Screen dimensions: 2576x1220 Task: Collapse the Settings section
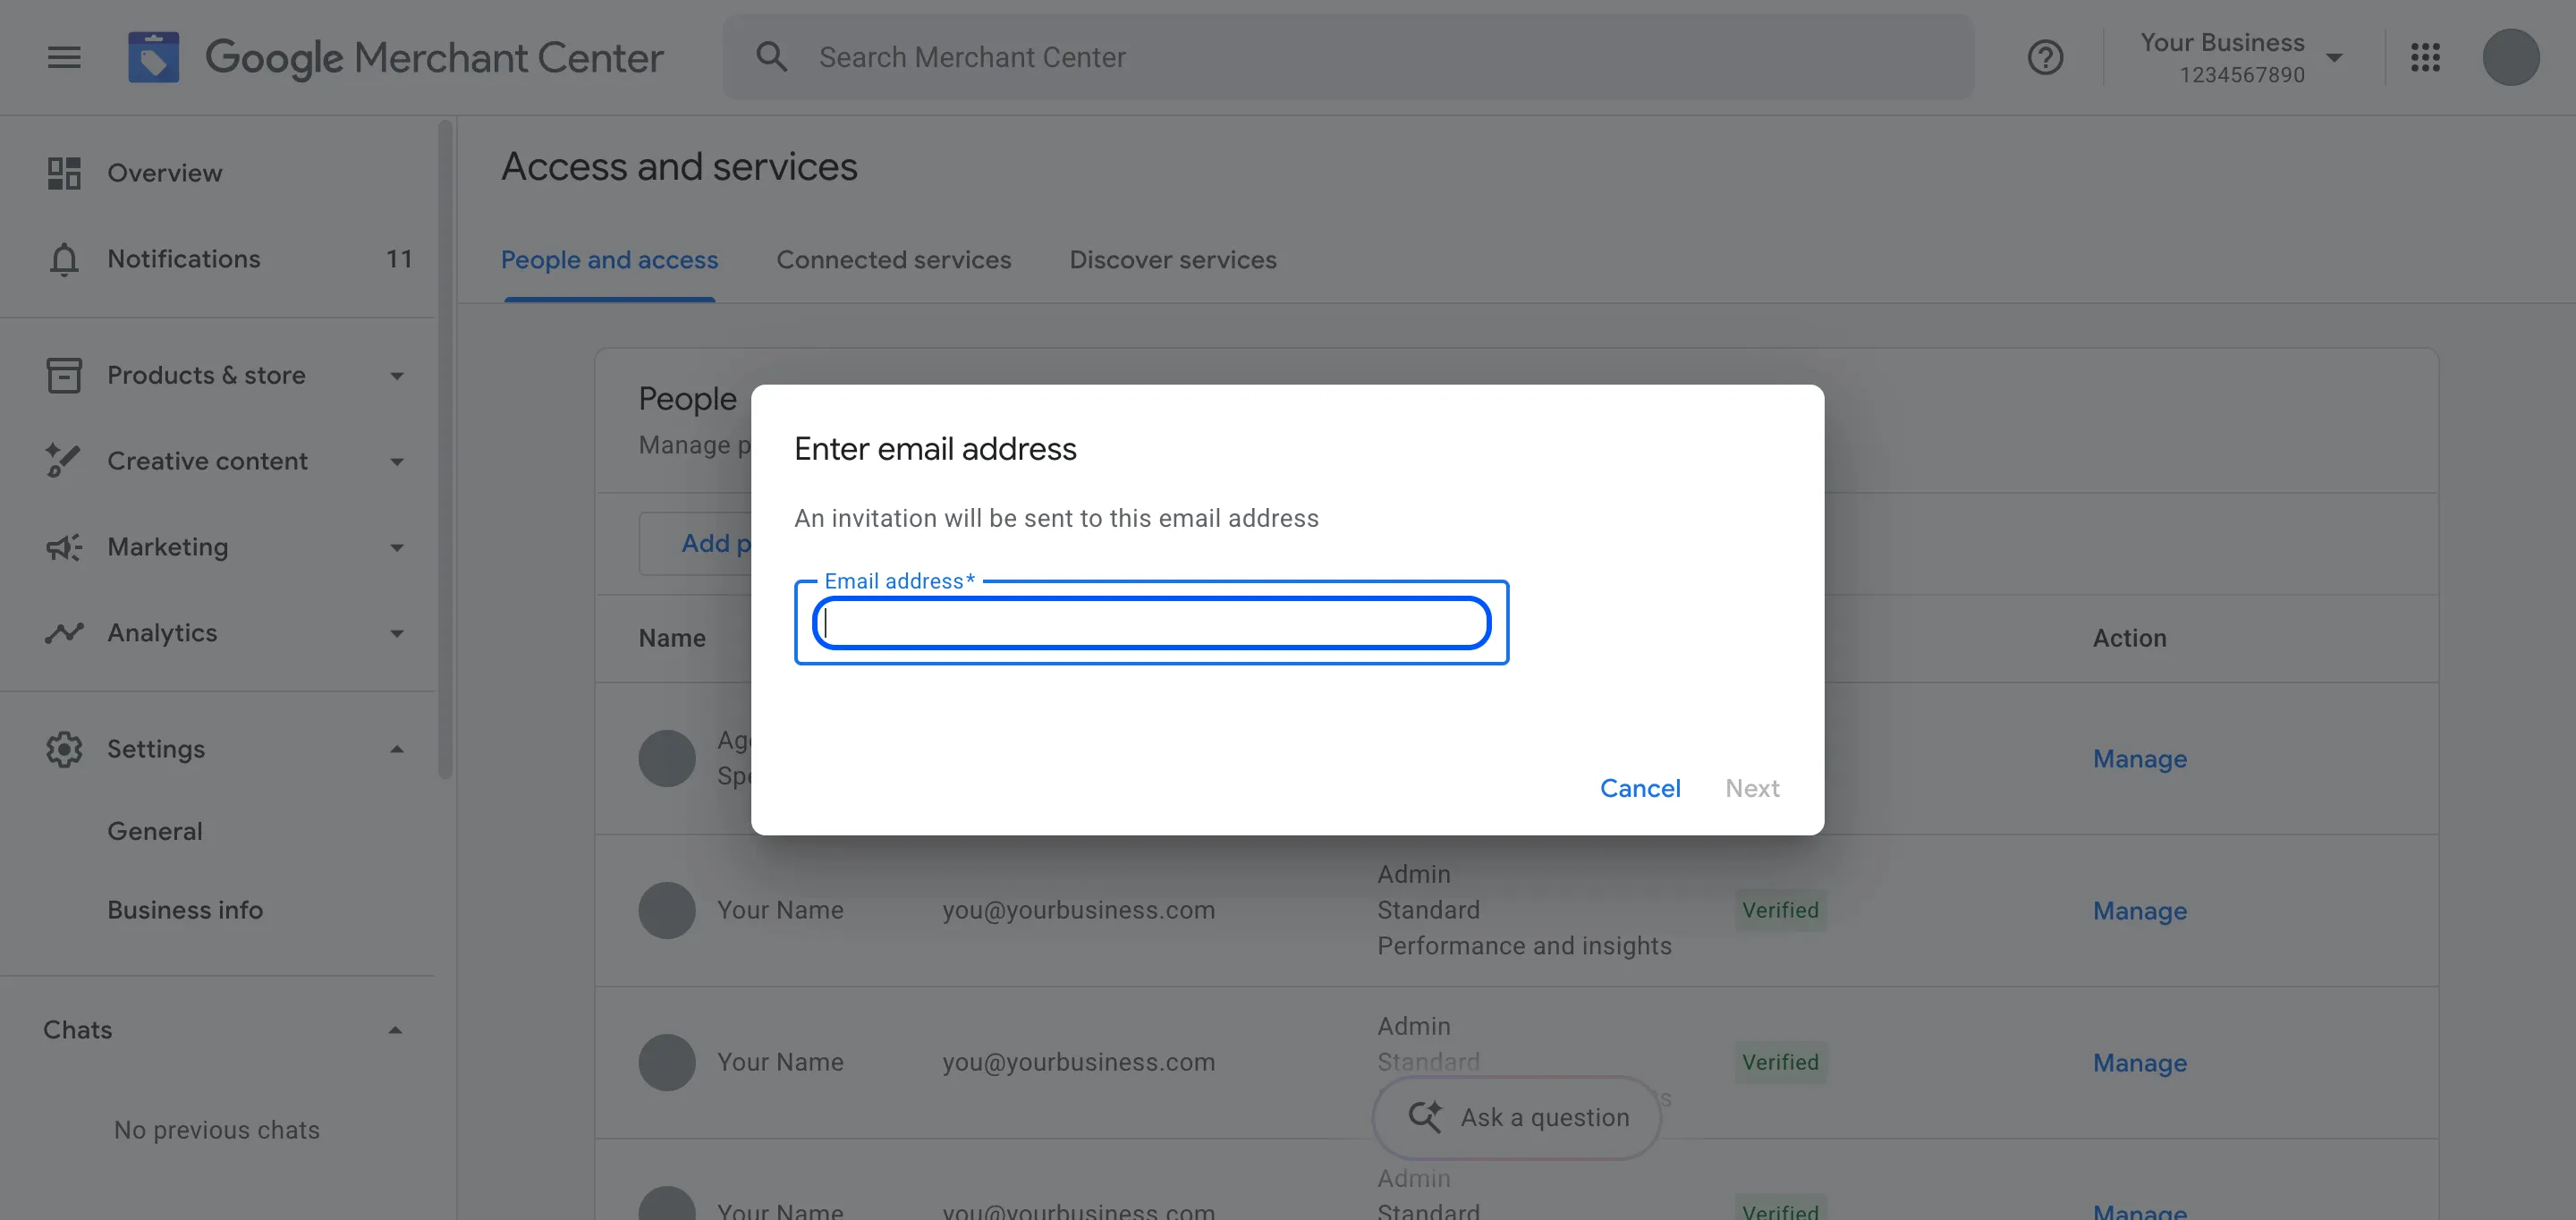(x=397, y=749)
